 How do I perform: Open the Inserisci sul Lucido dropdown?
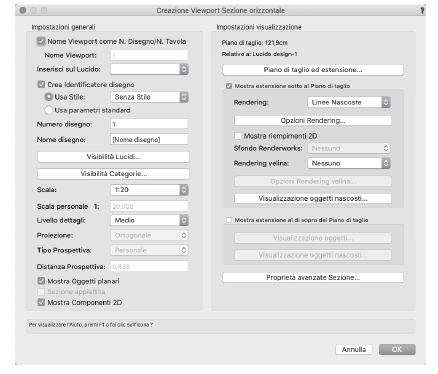(x=149, y=69)
